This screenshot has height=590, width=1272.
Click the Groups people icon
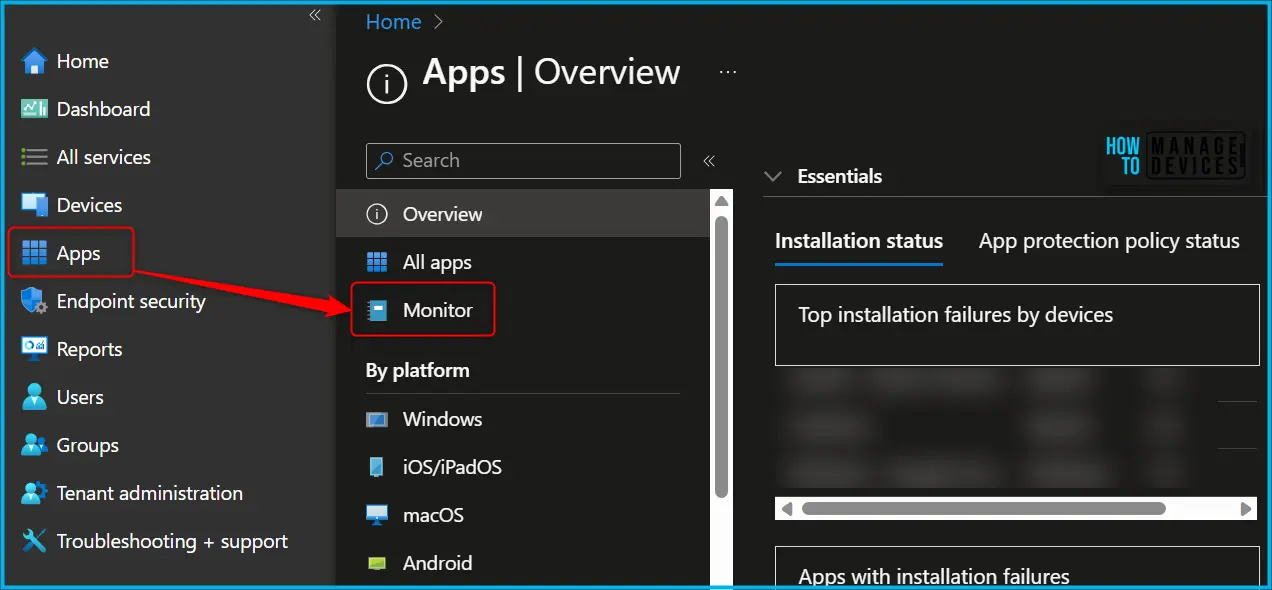pyautogui.click(x=34, y=445)
